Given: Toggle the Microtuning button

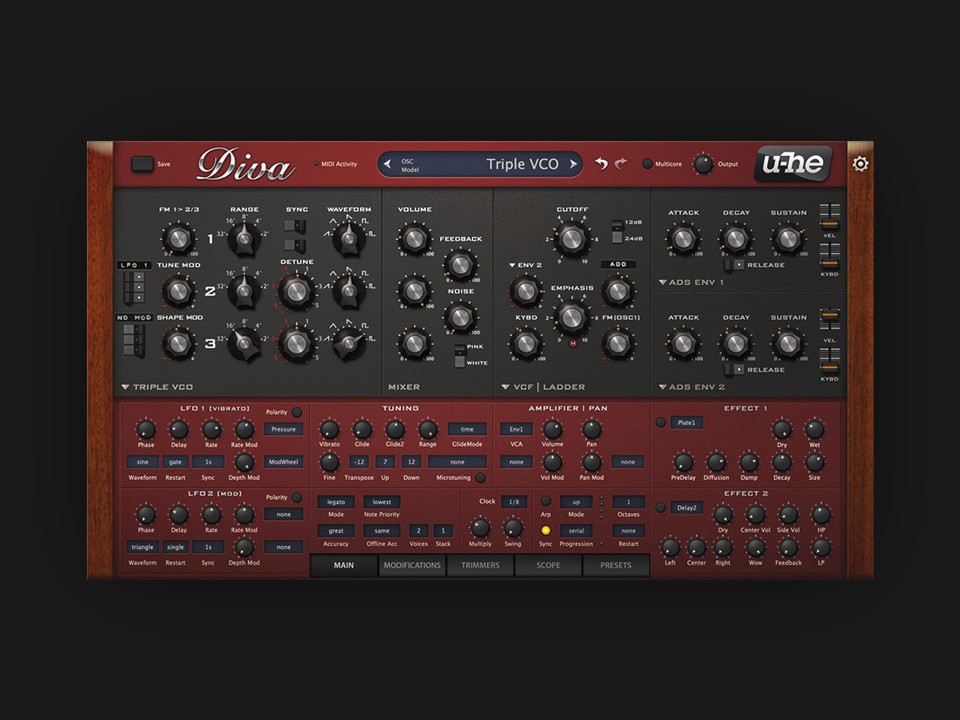Looking at the screenshot, I should [x=481, y=478].
